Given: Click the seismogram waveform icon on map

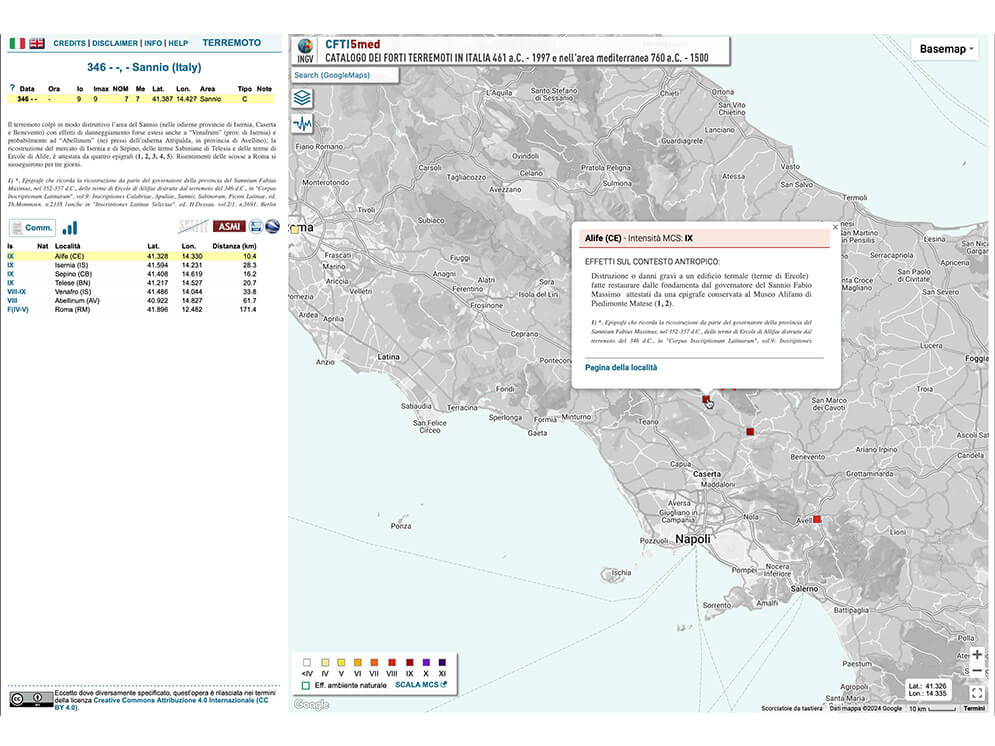Looking at the screenshot, I should (302, 123).
